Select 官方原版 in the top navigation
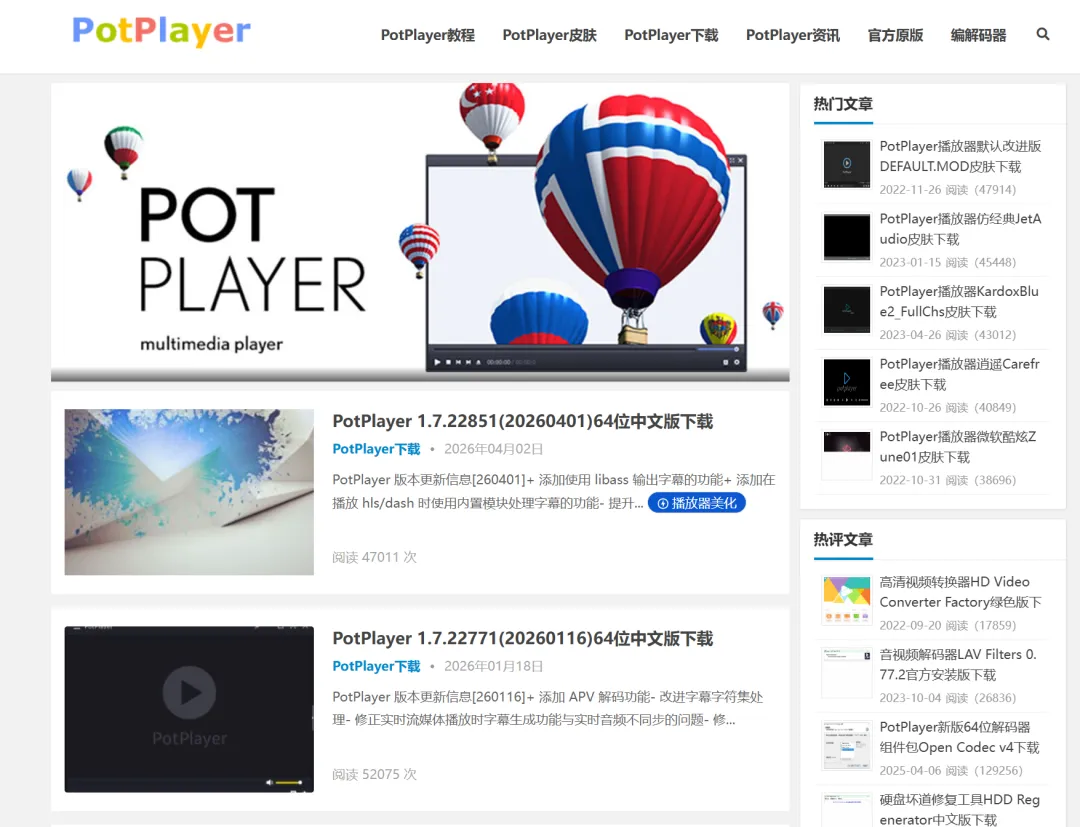This screenshot has height=827, width=1080. [x=895, y=35]
